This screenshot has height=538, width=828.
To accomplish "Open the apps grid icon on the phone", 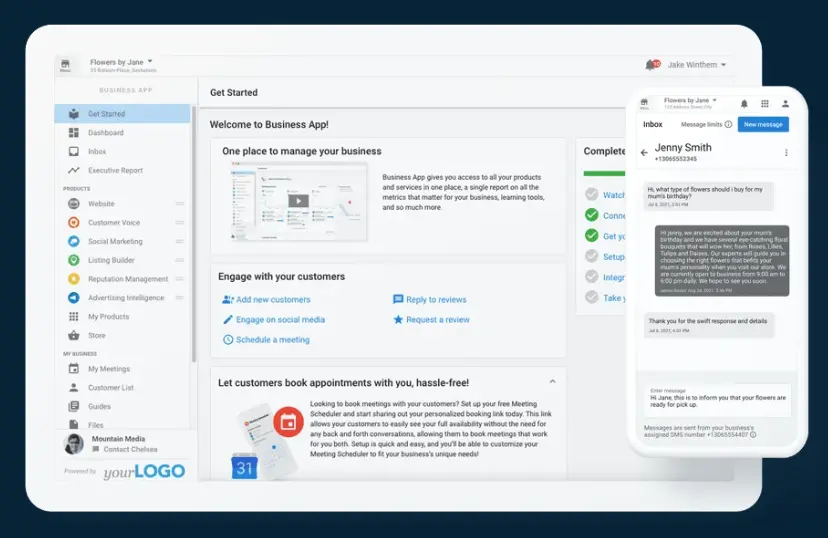I will (765, 103).
